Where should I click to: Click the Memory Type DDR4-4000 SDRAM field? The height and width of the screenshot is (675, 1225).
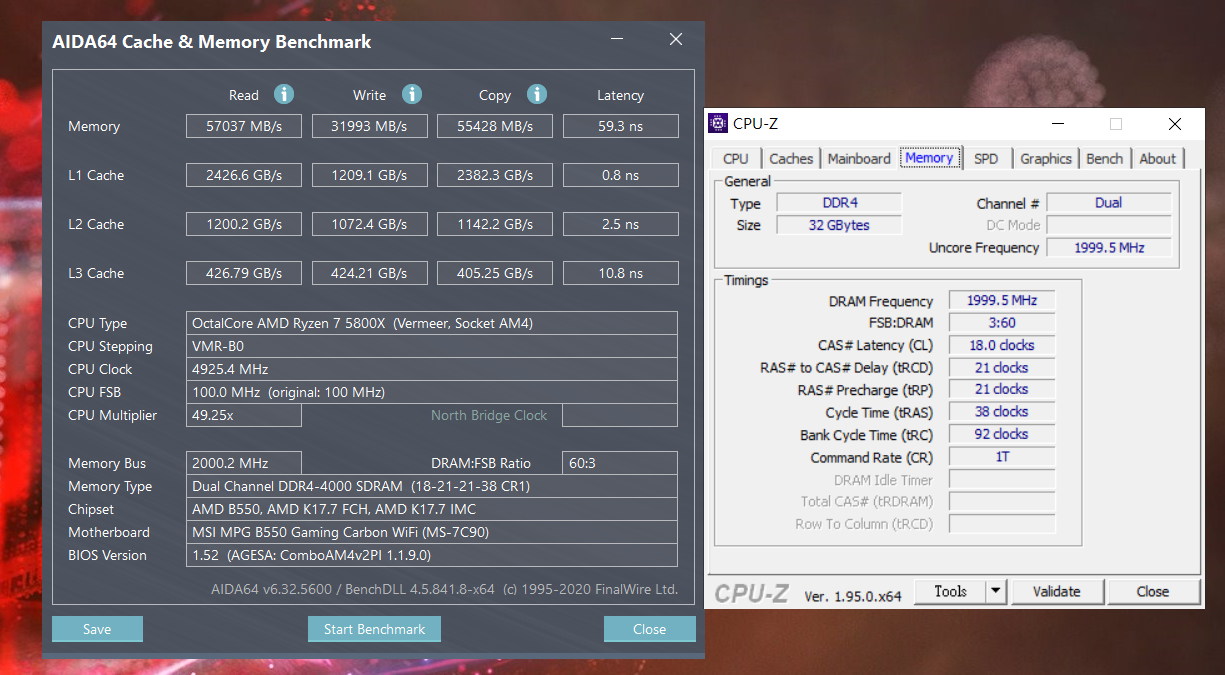[x=432, y=486]
